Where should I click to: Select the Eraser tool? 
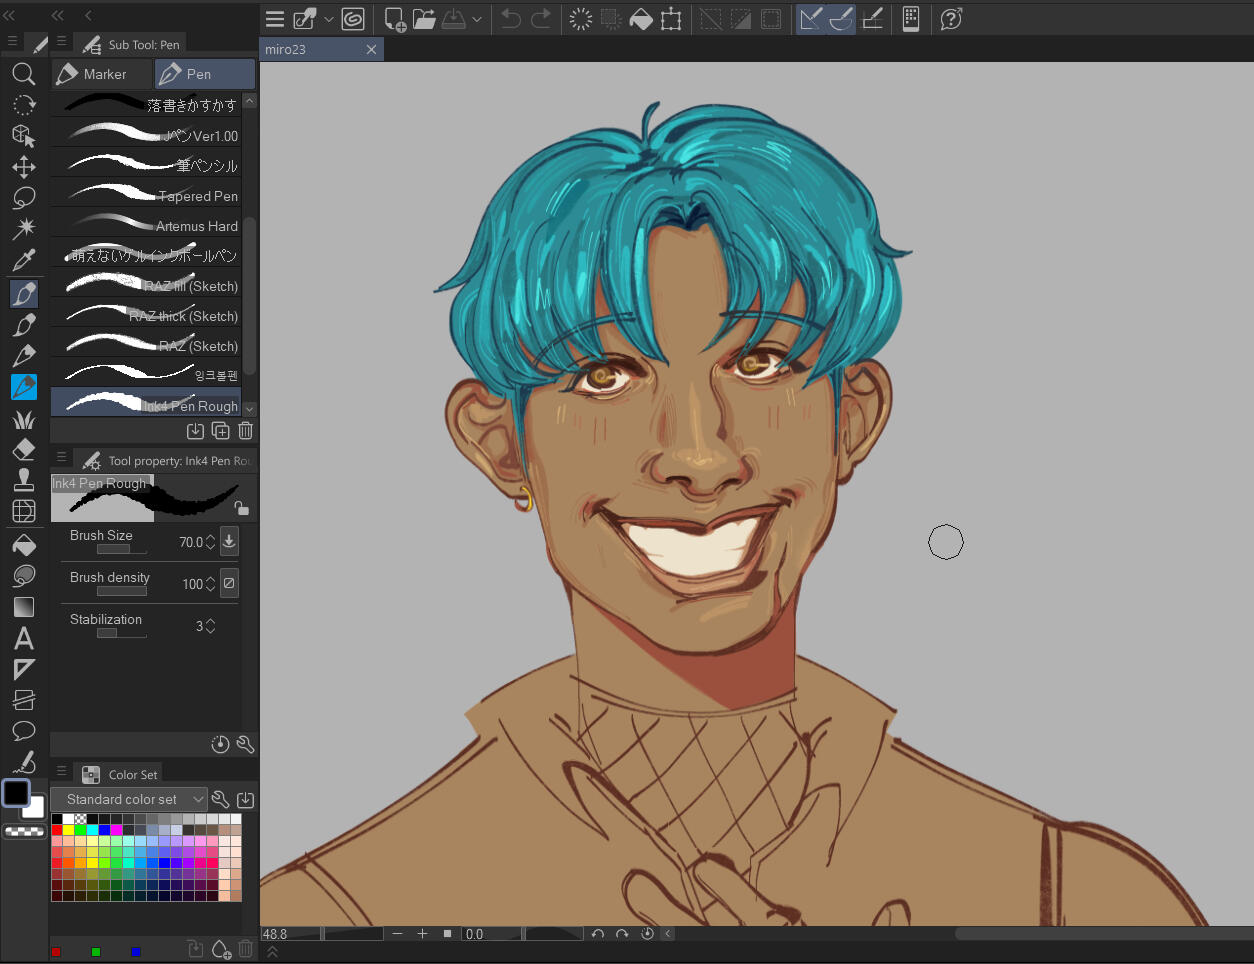[x=24, y=449]
